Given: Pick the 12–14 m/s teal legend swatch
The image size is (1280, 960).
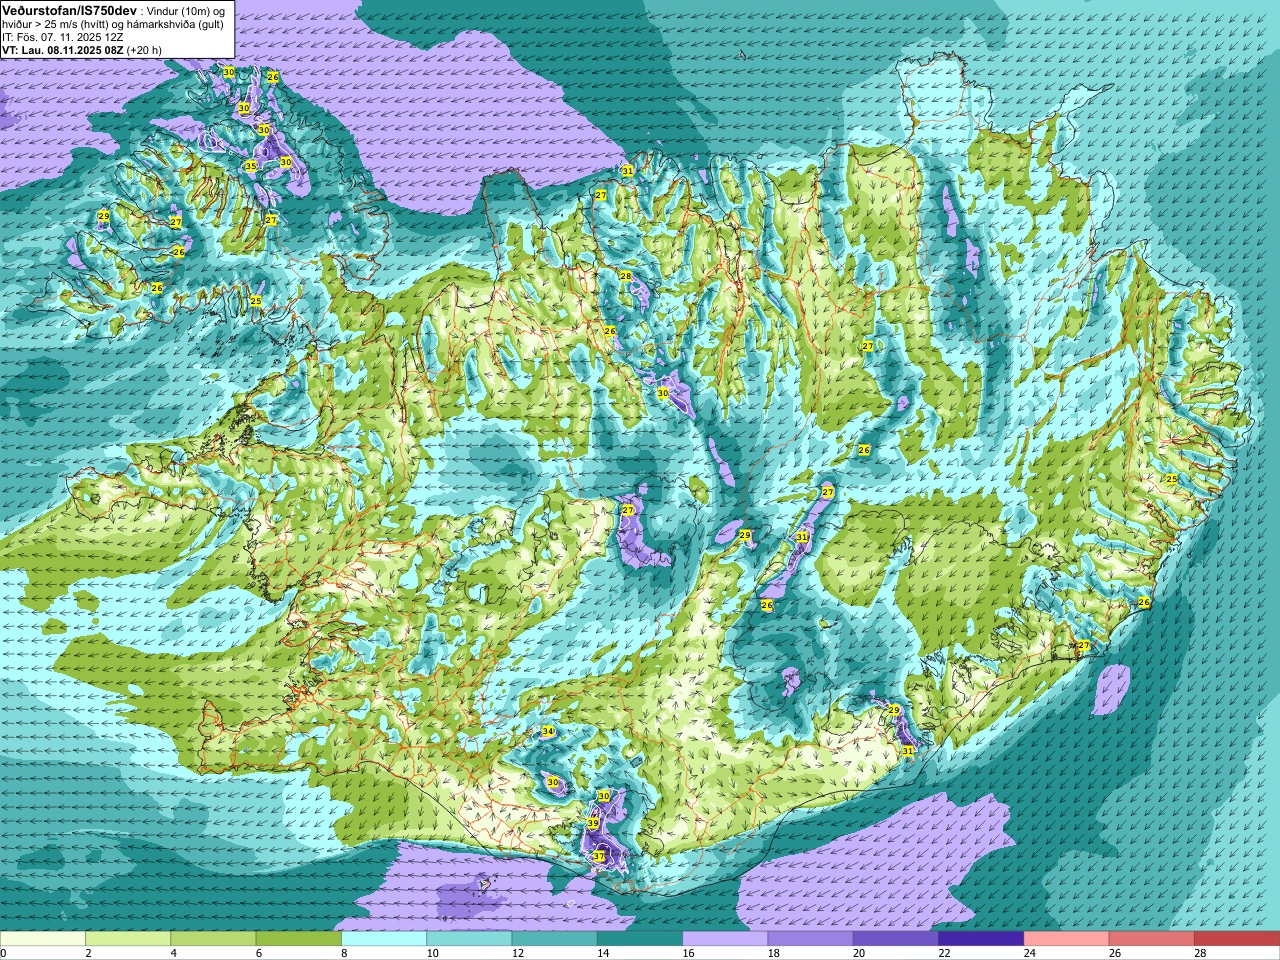Looking at the screenshot, I should pos(555,939).
